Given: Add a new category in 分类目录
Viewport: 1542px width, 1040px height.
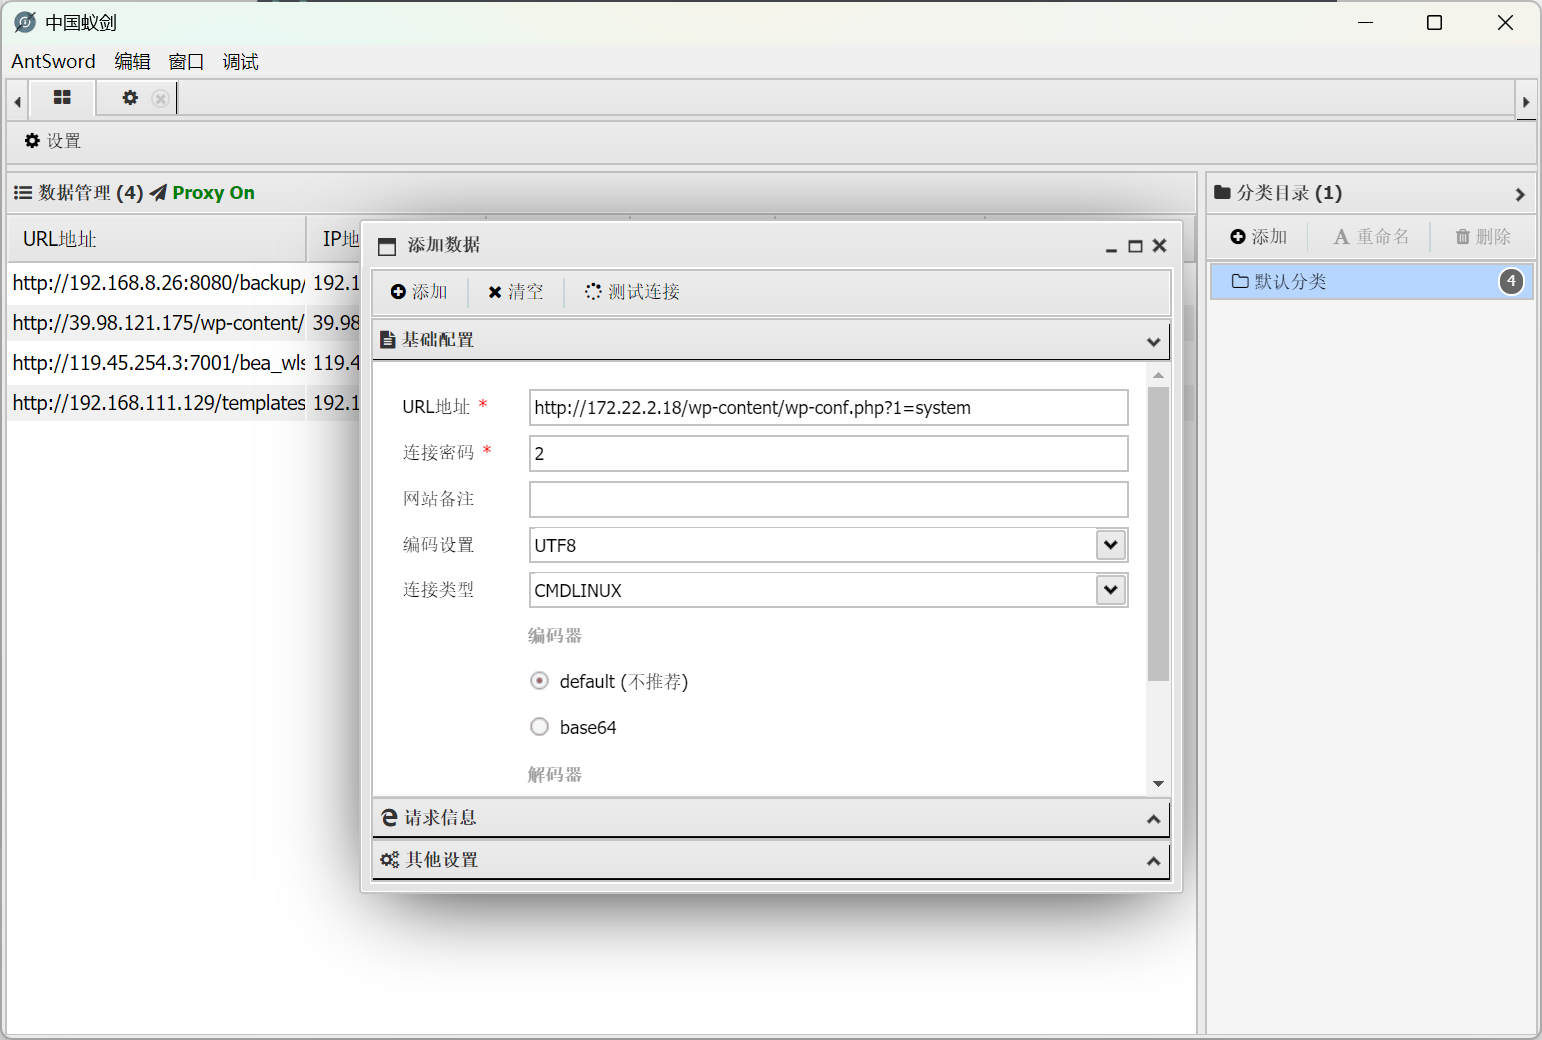Looking at the screenshot, I should 1259,237.
